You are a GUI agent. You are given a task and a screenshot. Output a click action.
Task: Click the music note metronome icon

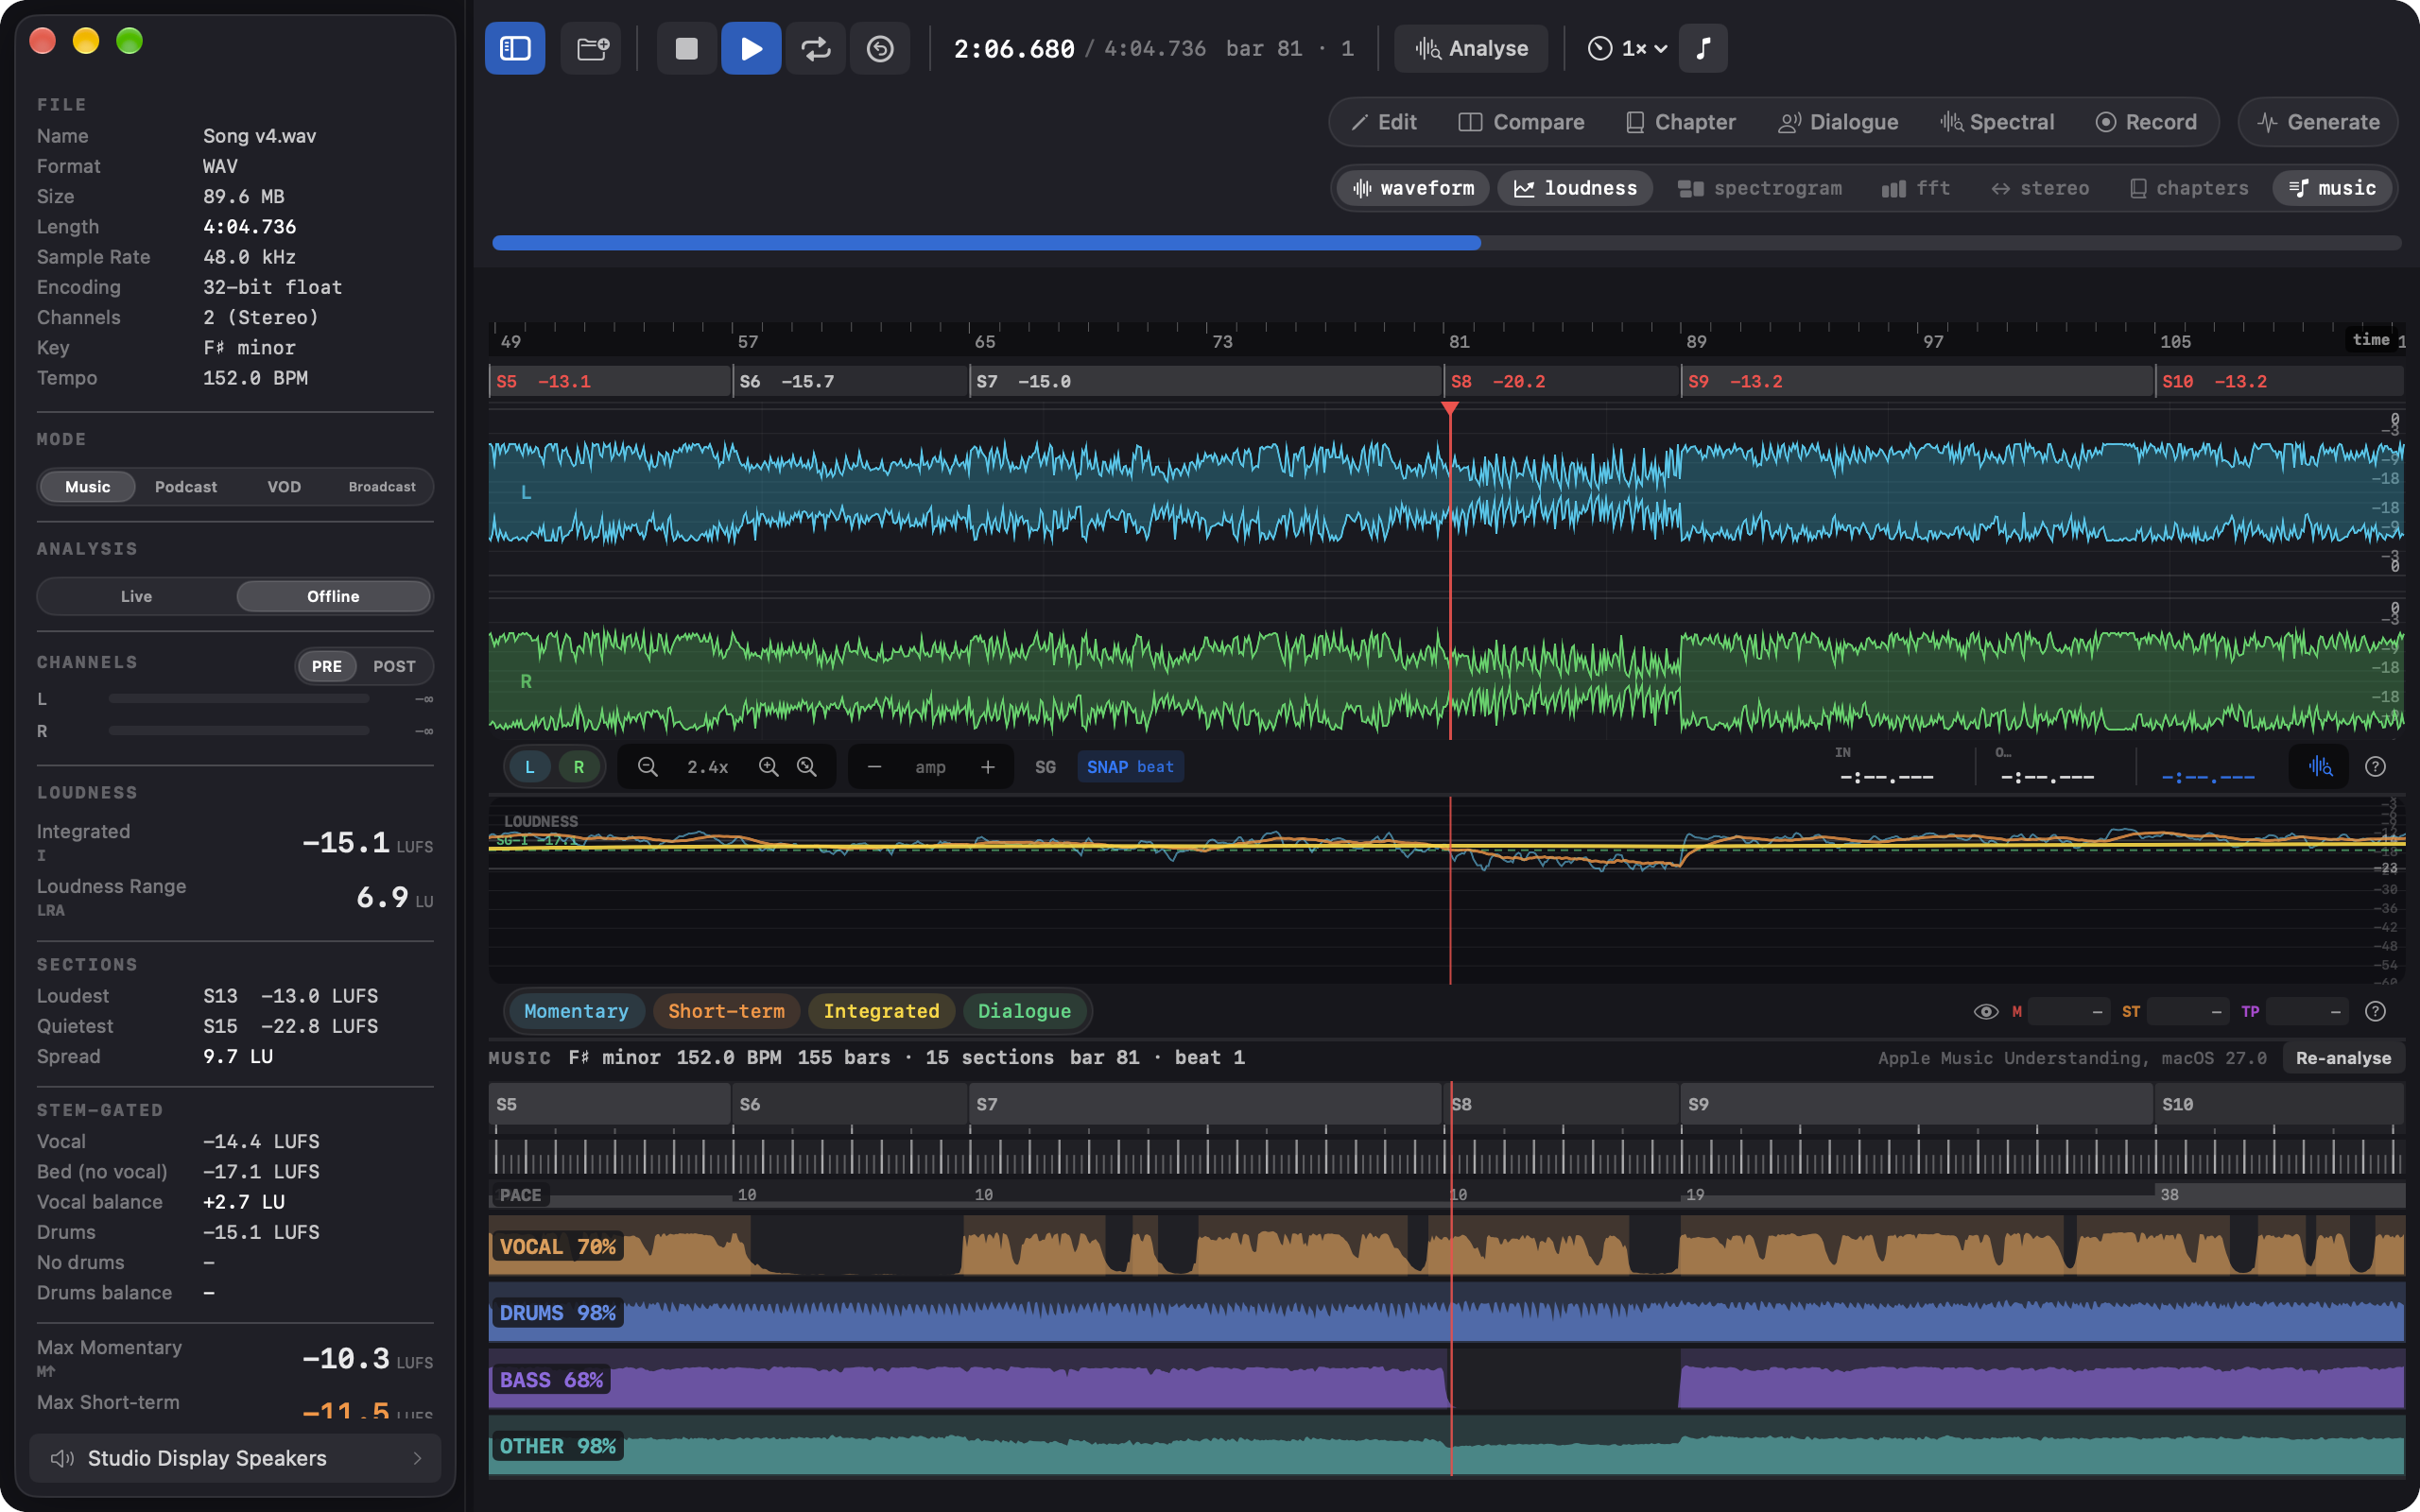[x=1703, y=48]
